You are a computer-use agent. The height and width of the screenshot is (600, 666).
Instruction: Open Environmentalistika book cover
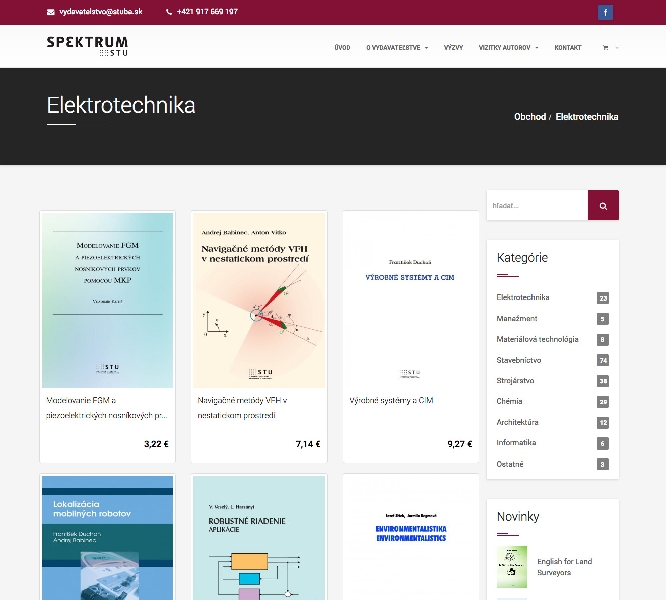click(411, 538)
